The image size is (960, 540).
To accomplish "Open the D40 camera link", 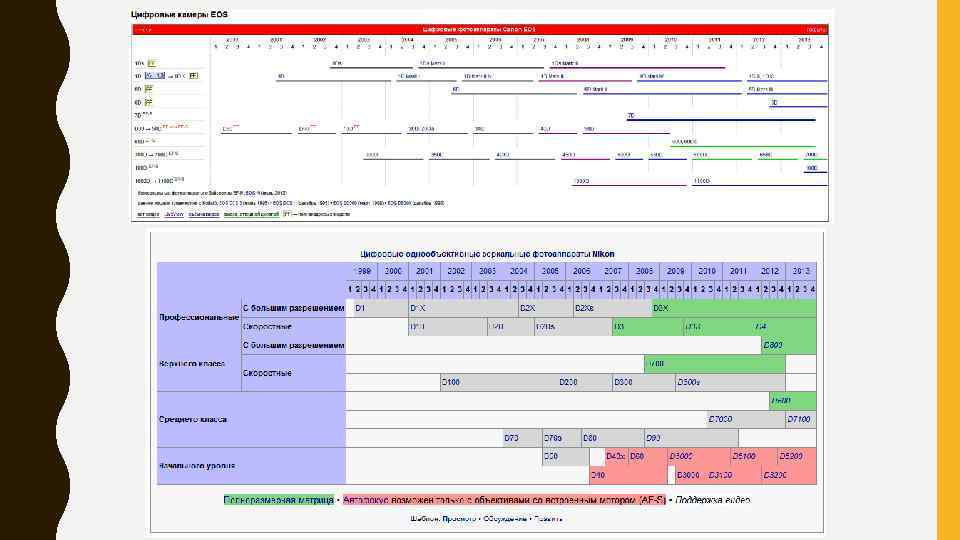I will [x=598, y=475].
